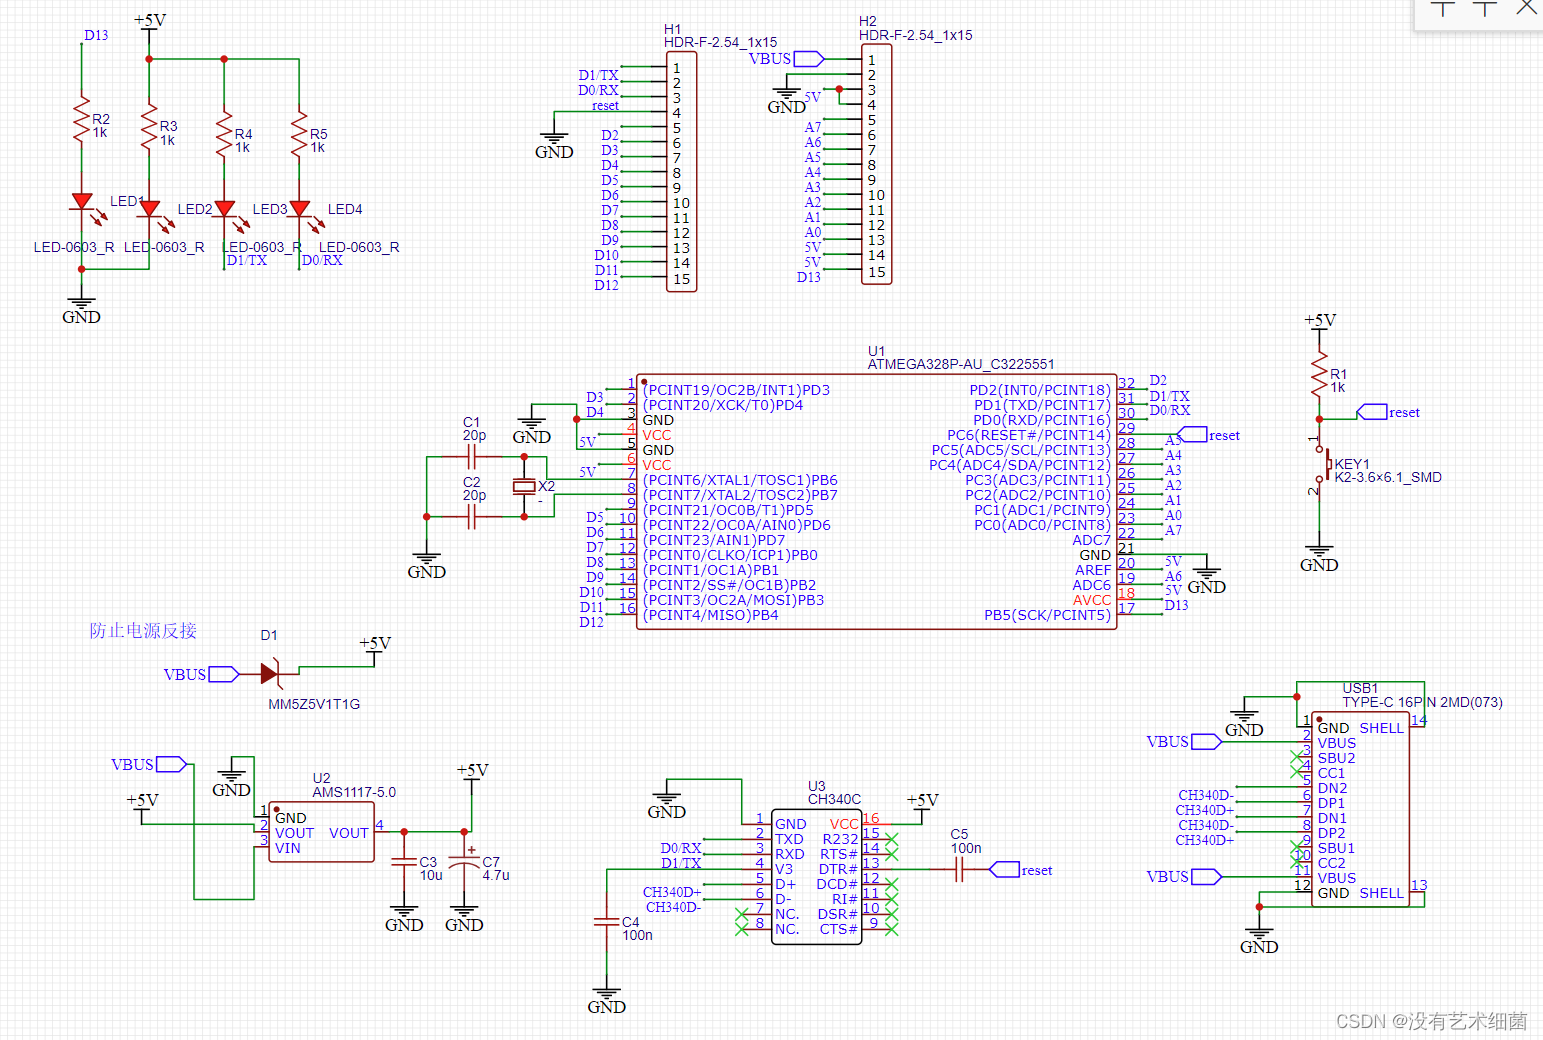Click the PB5(SCK/PCINT5) pin name in U1
This screenshot has width=1543, height=1040.
click(x=1047, y=615)
